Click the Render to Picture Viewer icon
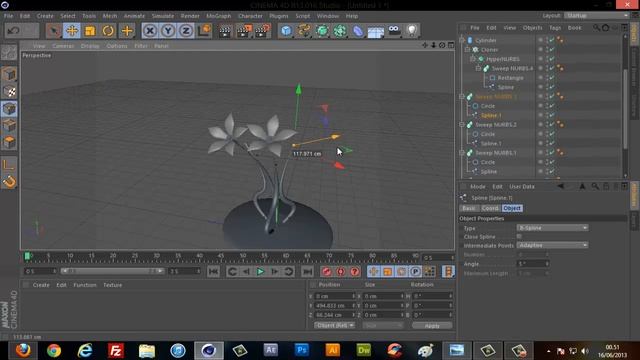This screenshot has height=360, width=640. (x=244, y=31)
